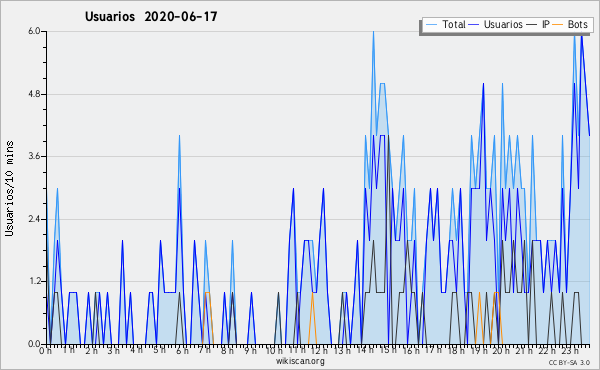Viewport: 600px width, 370px height.
Task: Click the dark blue Usuarios legend line
Action: tap(474, 25)
